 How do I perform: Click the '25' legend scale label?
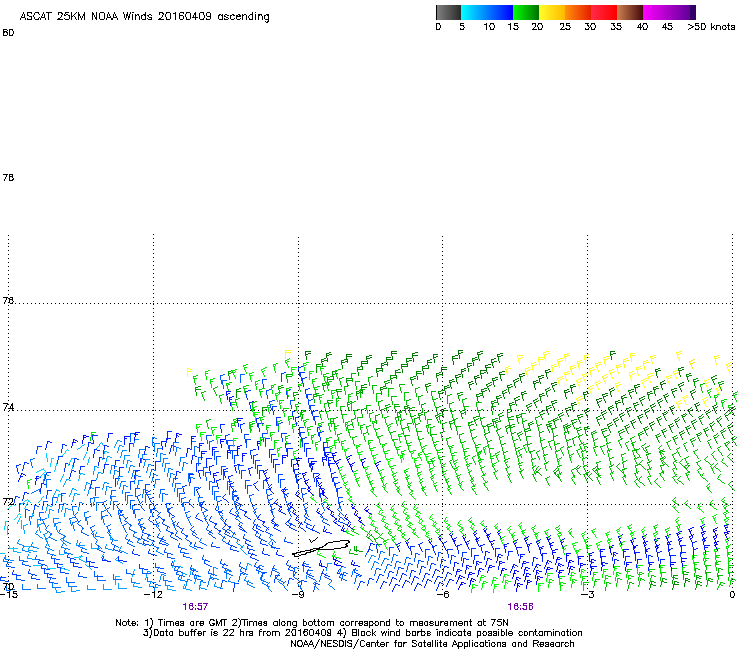click(x=565, y=27)
